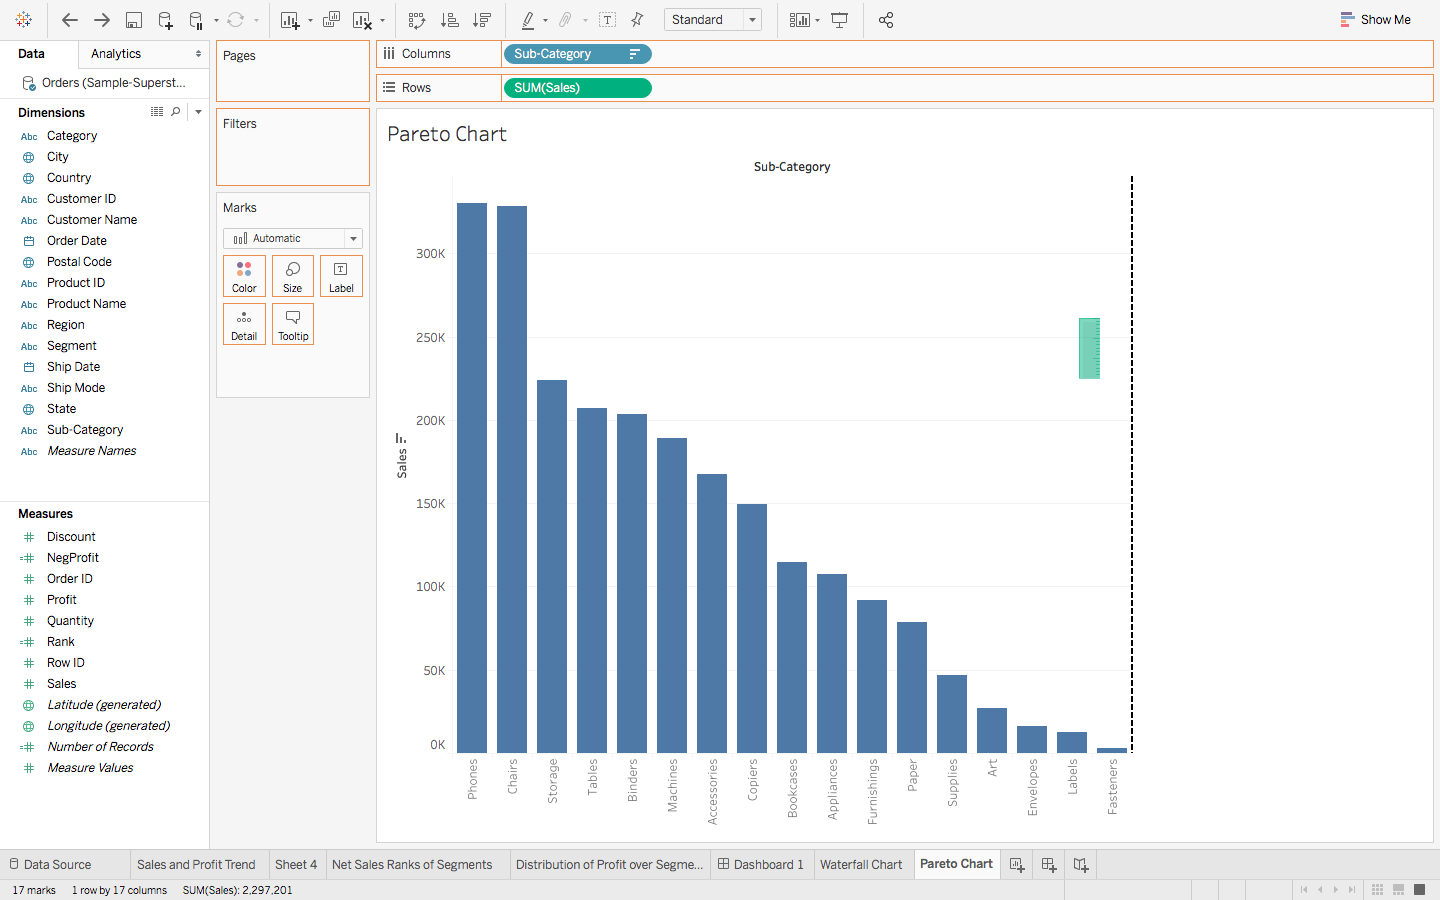Switch to the Analytics tab

tap(116, 54)
